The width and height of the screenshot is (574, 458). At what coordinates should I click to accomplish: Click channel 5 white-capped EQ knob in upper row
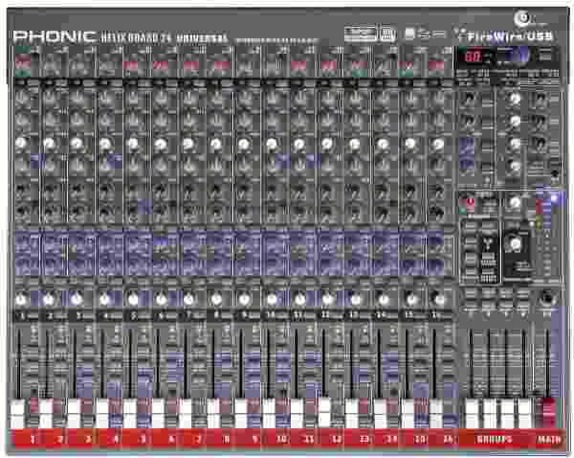click(133, 144)
